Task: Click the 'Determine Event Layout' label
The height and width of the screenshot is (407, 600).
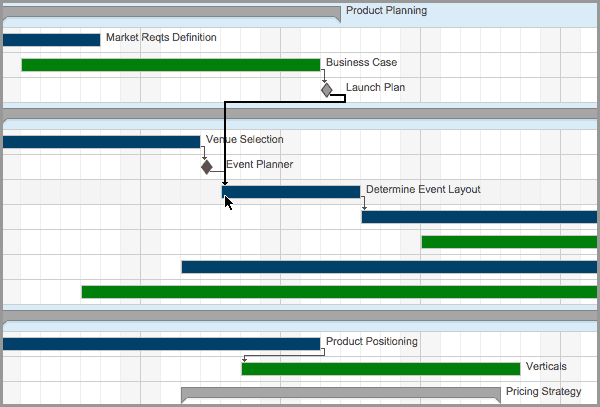Action: tap(423, 189)
